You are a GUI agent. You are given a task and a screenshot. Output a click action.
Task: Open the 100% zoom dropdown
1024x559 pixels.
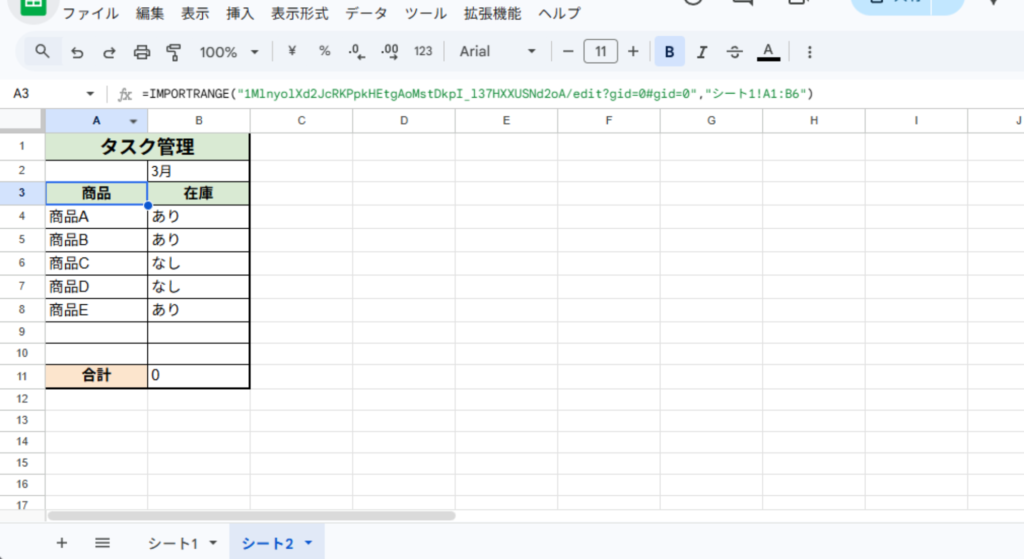click(229, 51)
